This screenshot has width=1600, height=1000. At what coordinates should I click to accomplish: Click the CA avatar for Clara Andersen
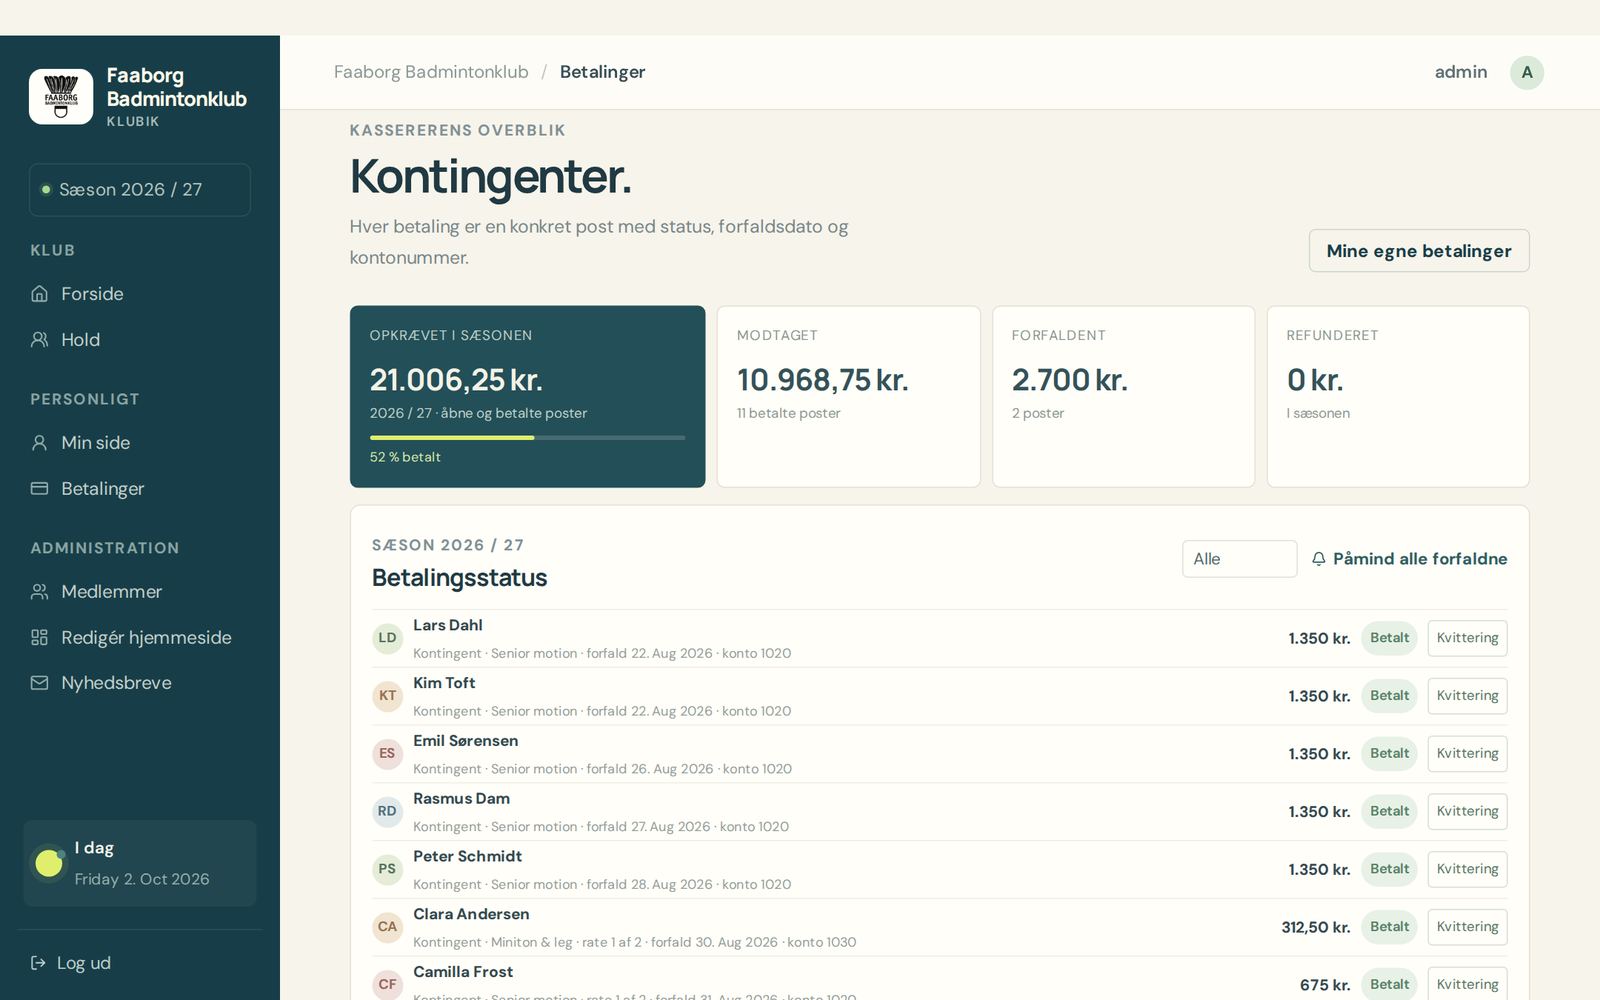pyautogui.click(x=387, y=927)
